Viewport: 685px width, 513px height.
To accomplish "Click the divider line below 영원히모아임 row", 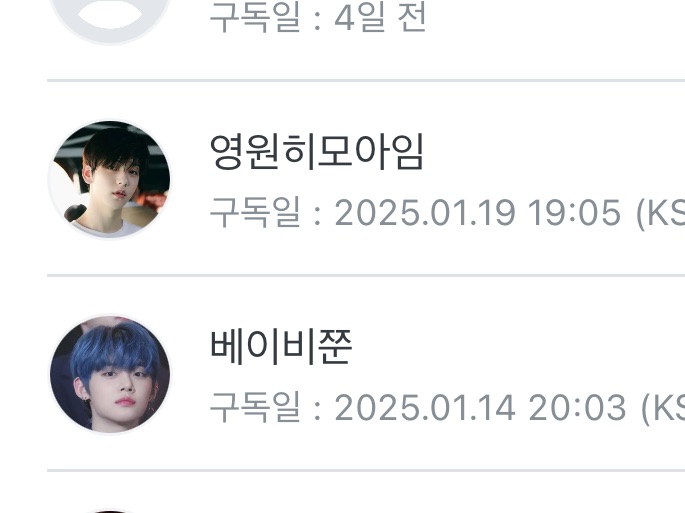I will (366, 276).
